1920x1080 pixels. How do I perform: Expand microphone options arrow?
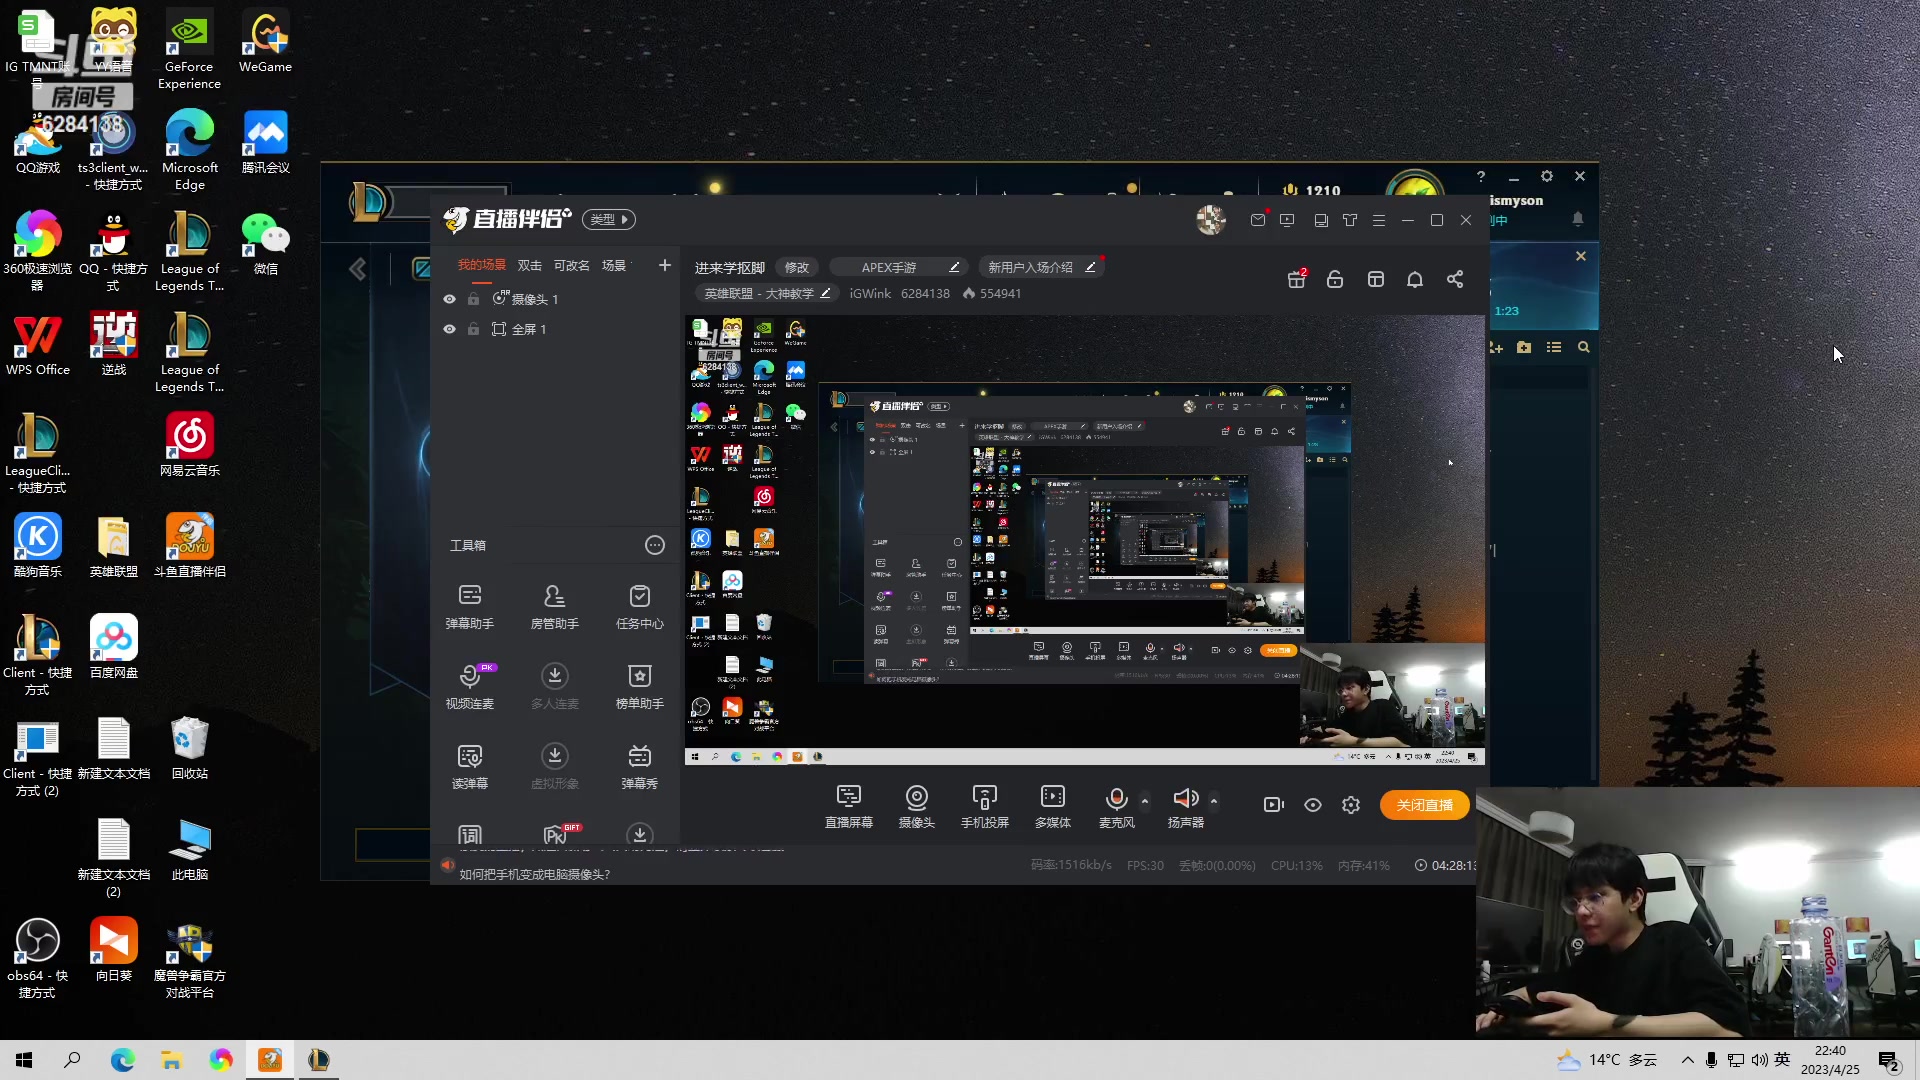click(x=1145, y=801)
